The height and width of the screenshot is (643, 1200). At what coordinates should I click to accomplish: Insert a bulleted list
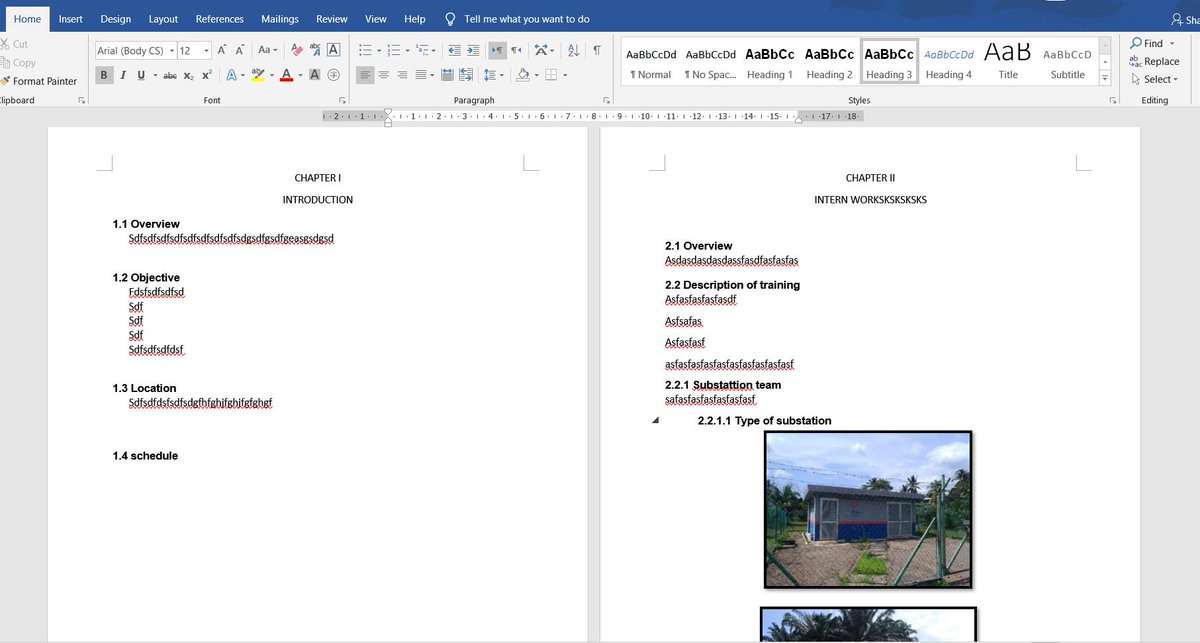click(x=368, y=50)
